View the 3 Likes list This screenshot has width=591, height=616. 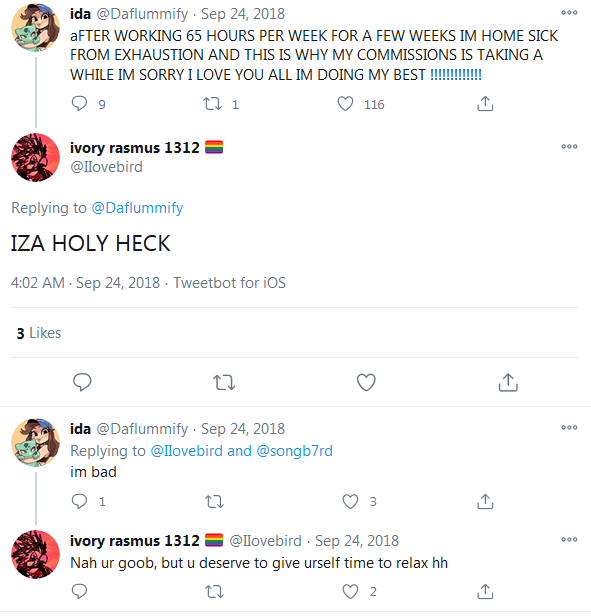[x=39, y=333]
